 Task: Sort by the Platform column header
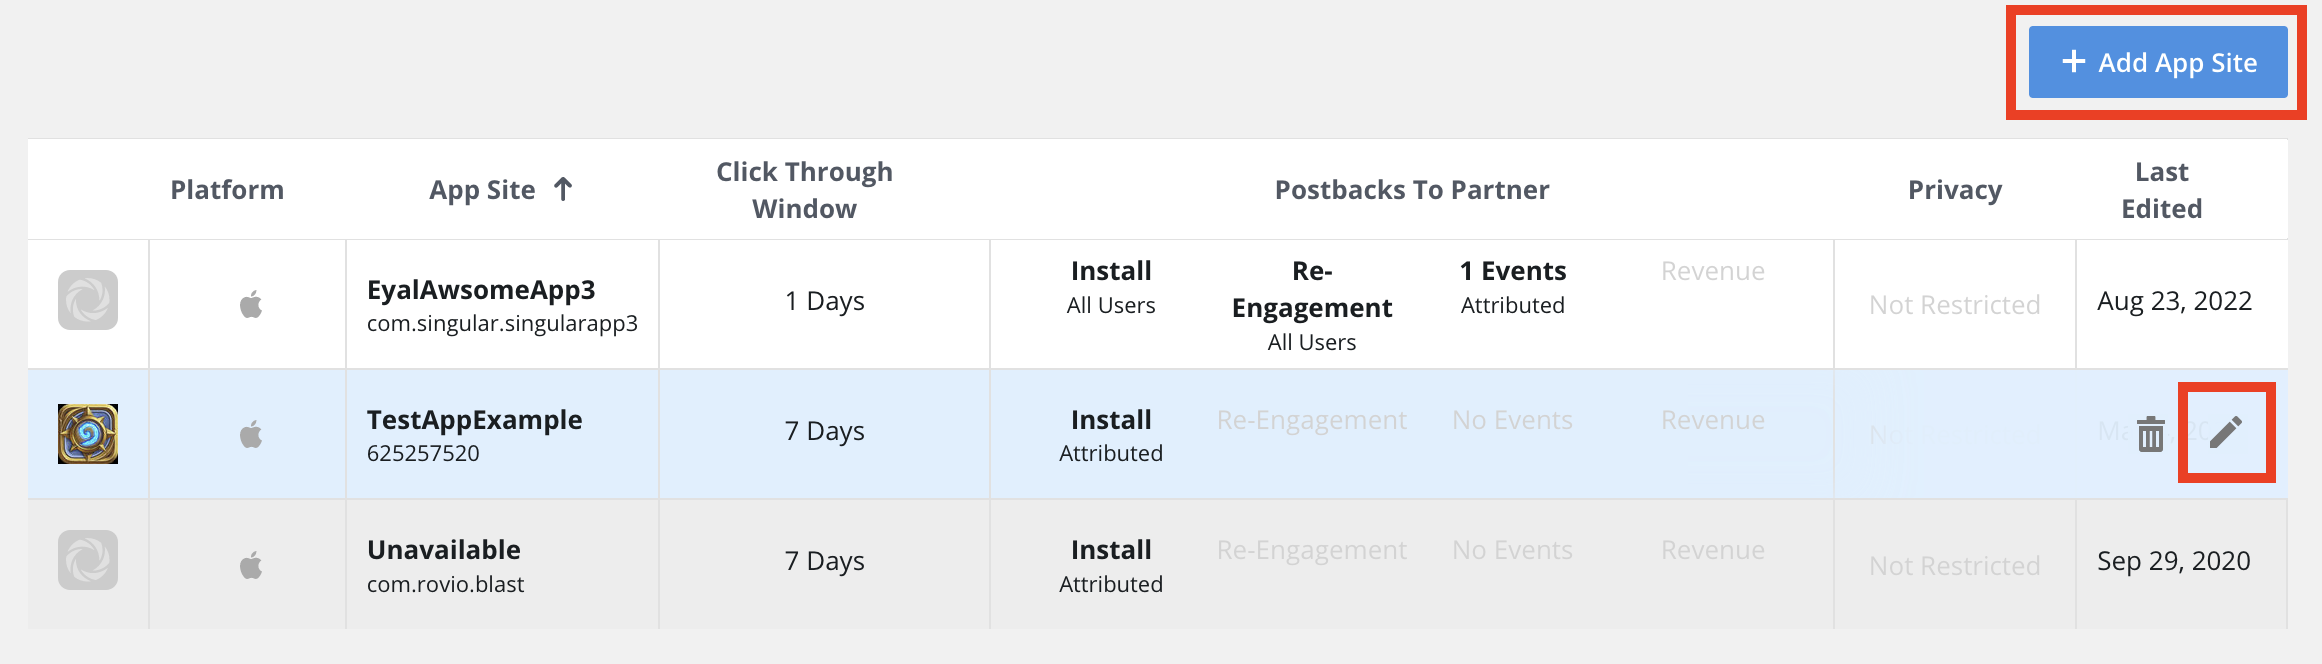point(227,190)
